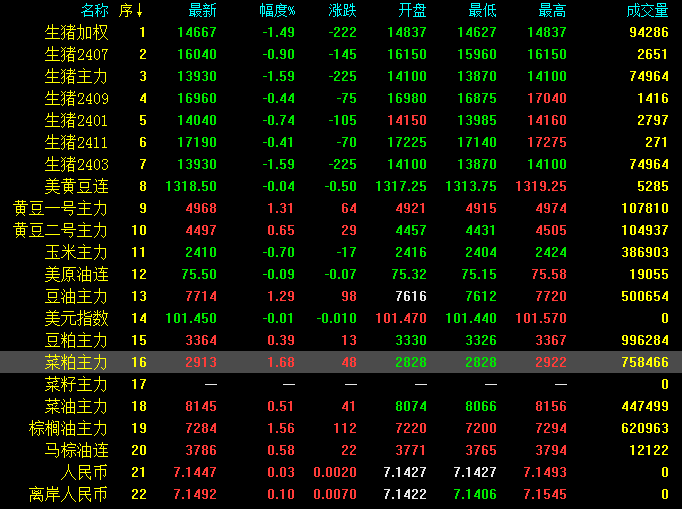
Task: Select the 菜油主力 row name
Action: 77,406
